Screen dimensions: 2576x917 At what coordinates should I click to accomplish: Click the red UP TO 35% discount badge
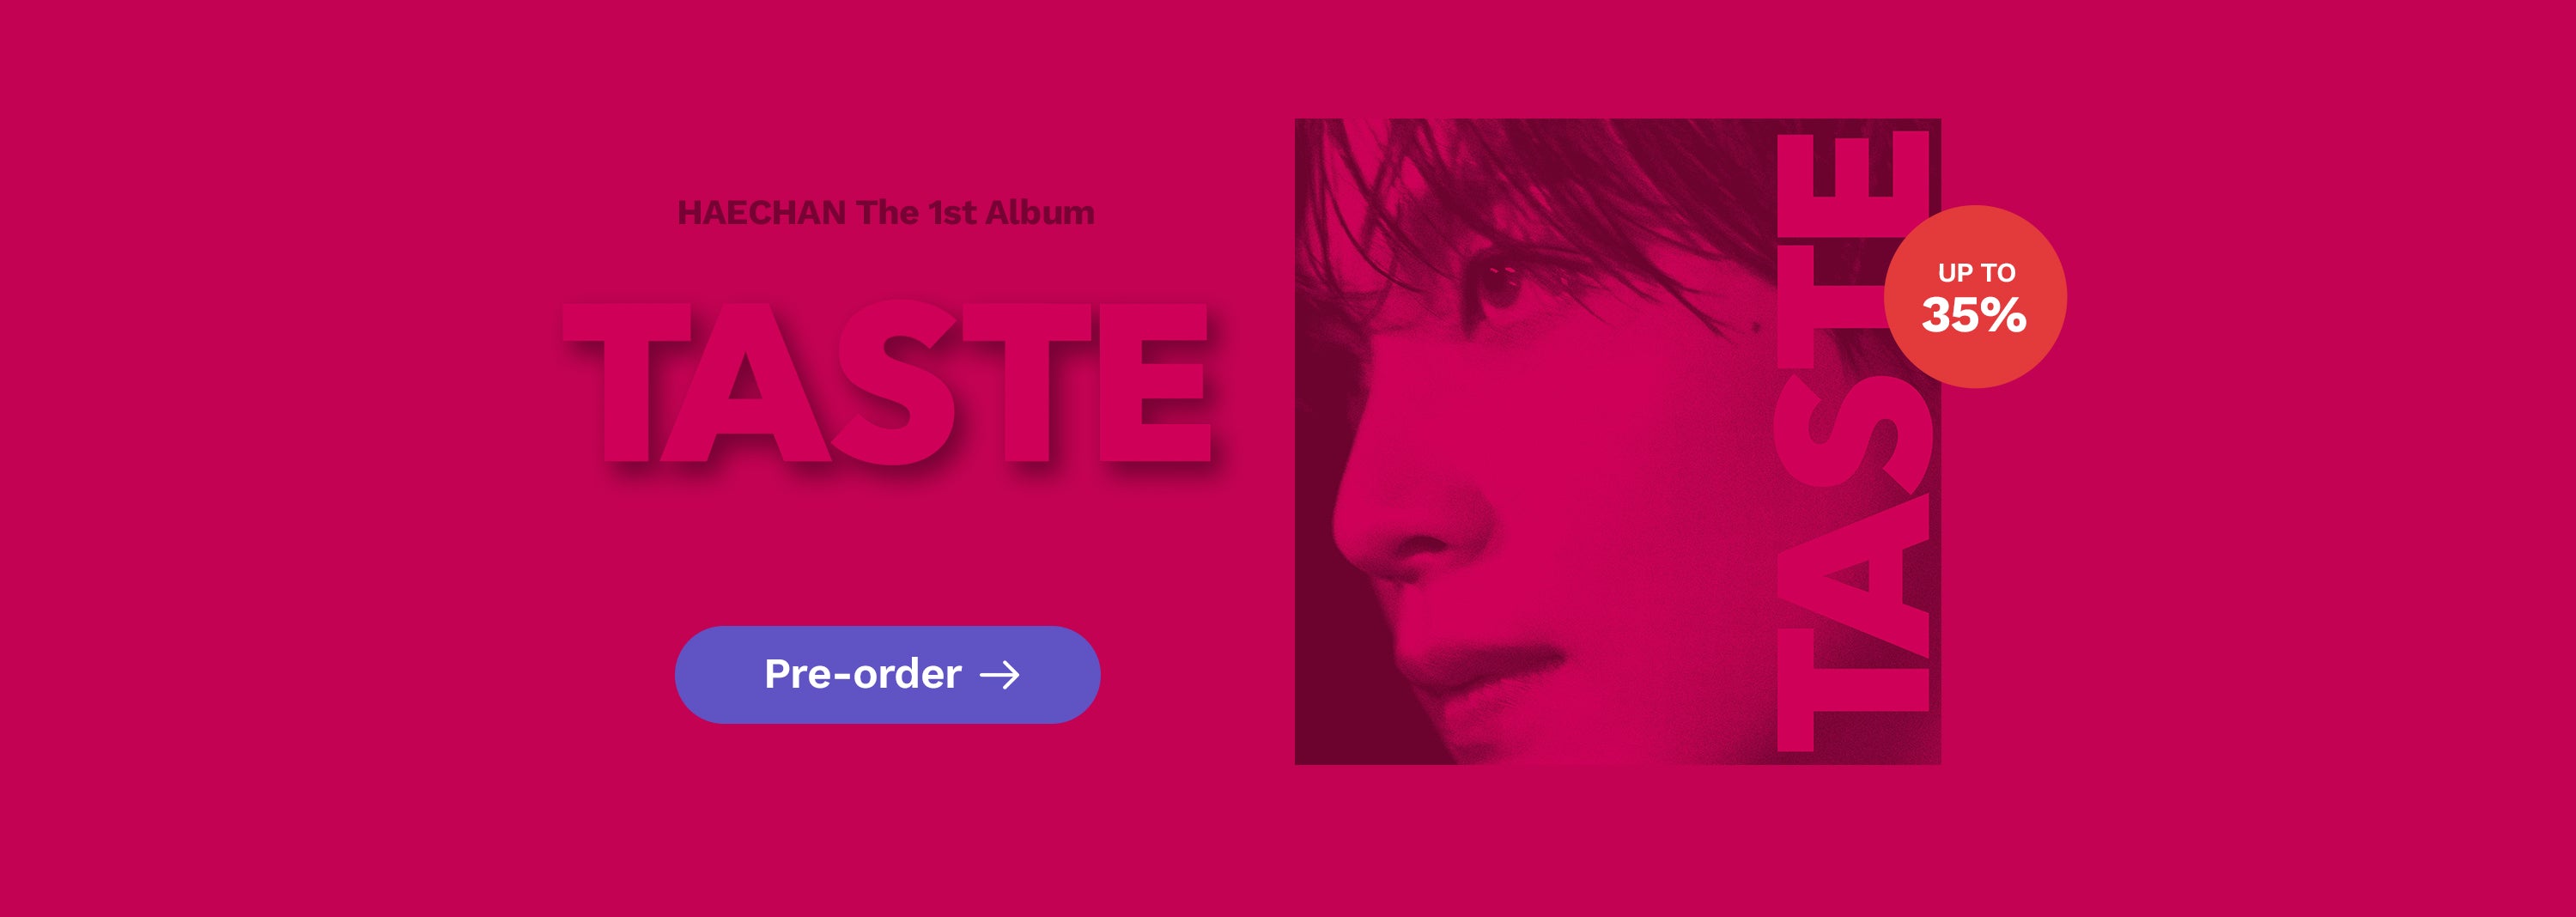pos(1975,297)
